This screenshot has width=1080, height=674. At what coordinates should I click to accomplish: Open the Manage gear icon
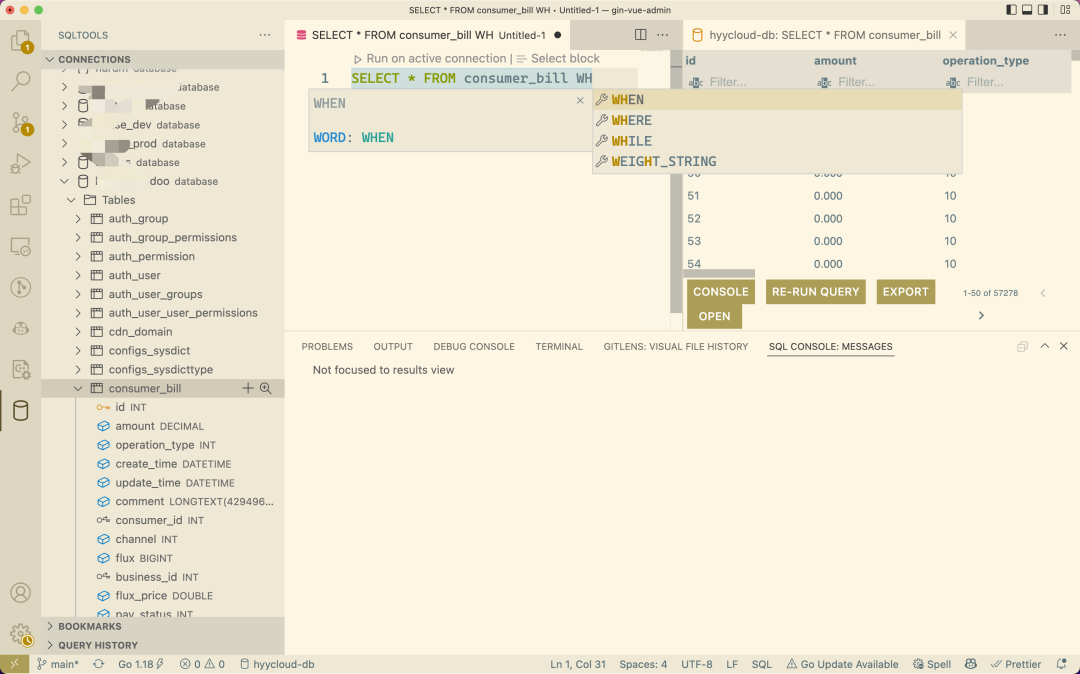(20, 634)
